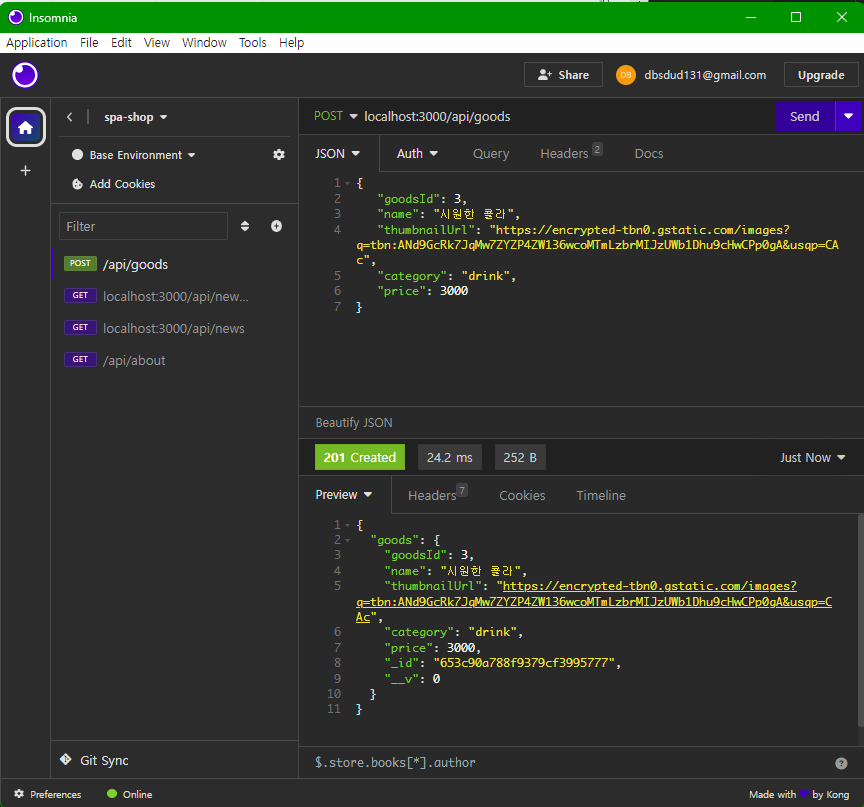Switch to the Timeline tab
This screenshot has height=807, width=864.
[601, 495]
